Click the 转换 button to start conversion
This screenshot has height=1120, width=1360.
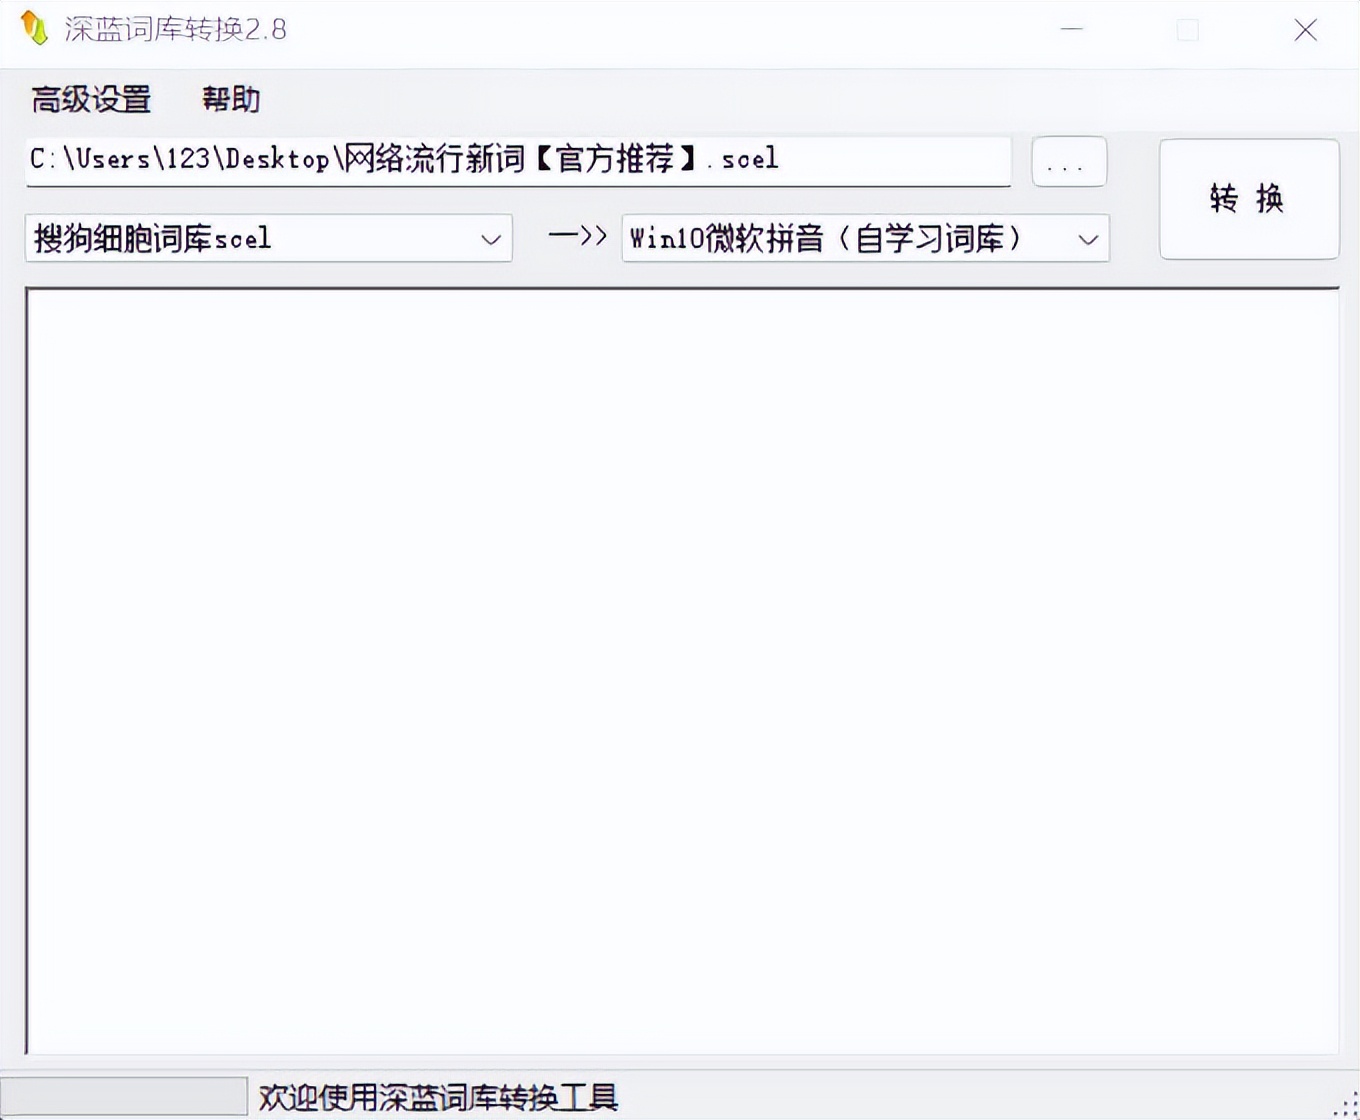click(x=1248, y=200)
